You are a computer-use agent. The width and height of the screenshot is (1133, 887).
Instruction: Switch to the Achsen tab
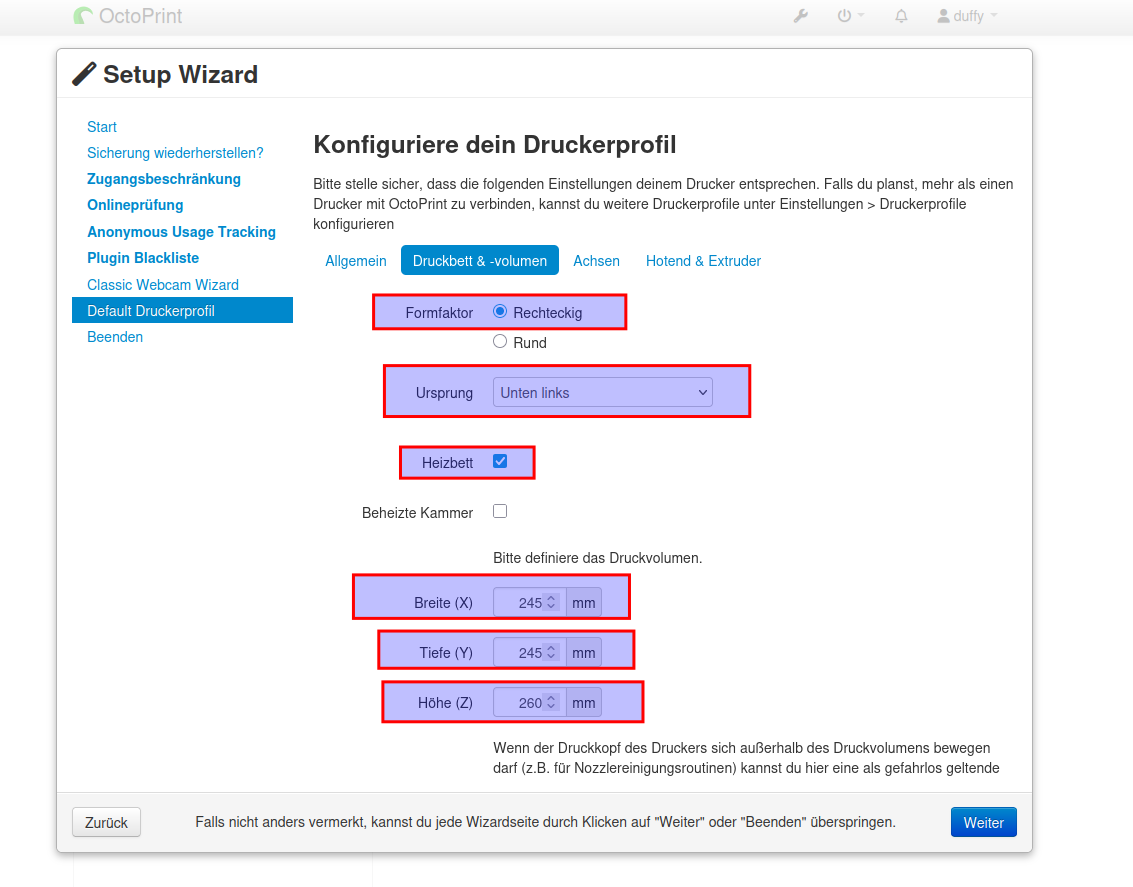coord(596,261)
